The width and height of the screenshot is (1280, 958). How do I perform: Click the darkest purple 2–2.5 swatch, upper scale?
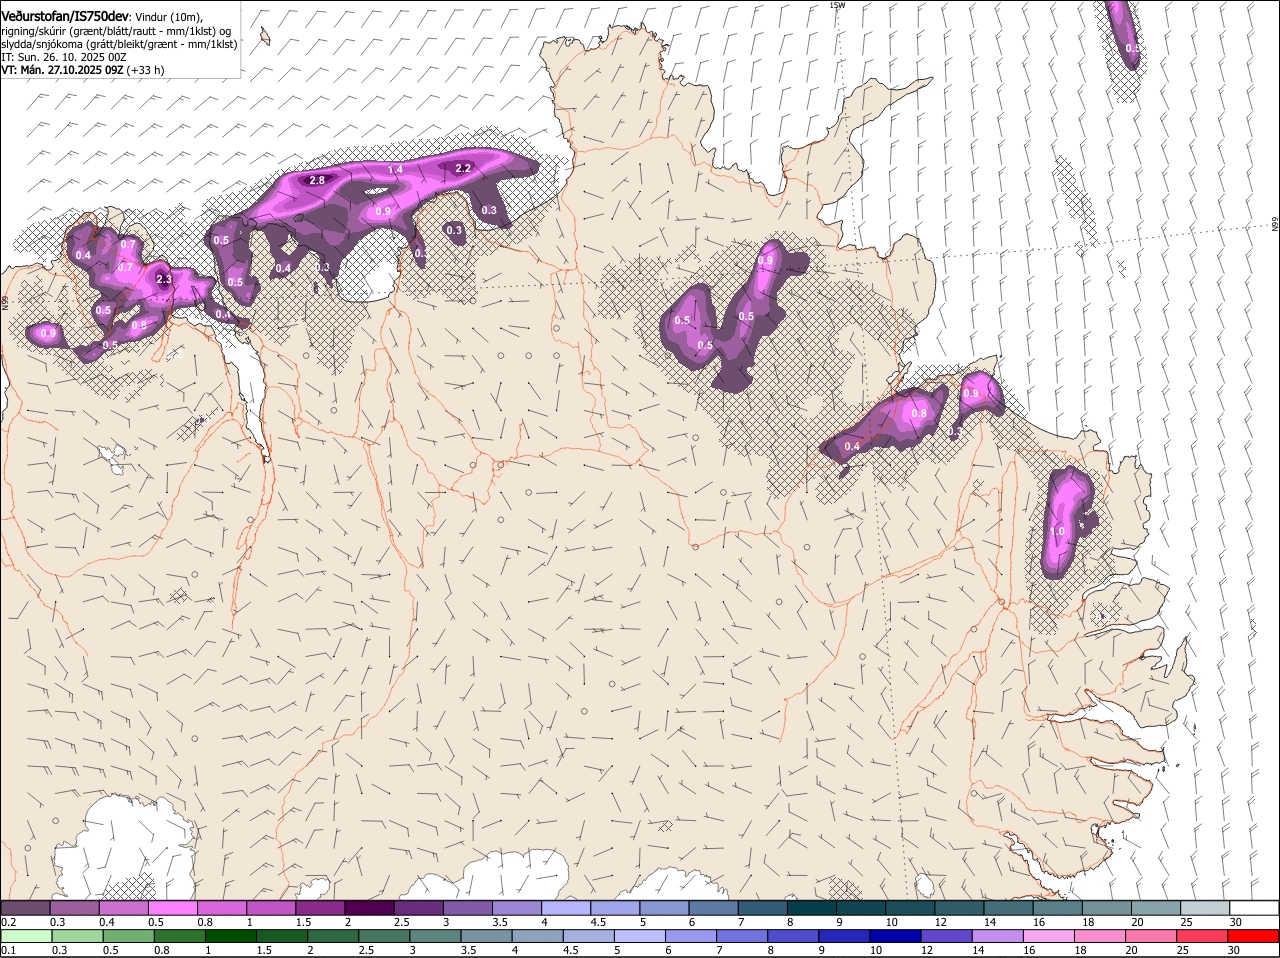[x=369, y=908]
